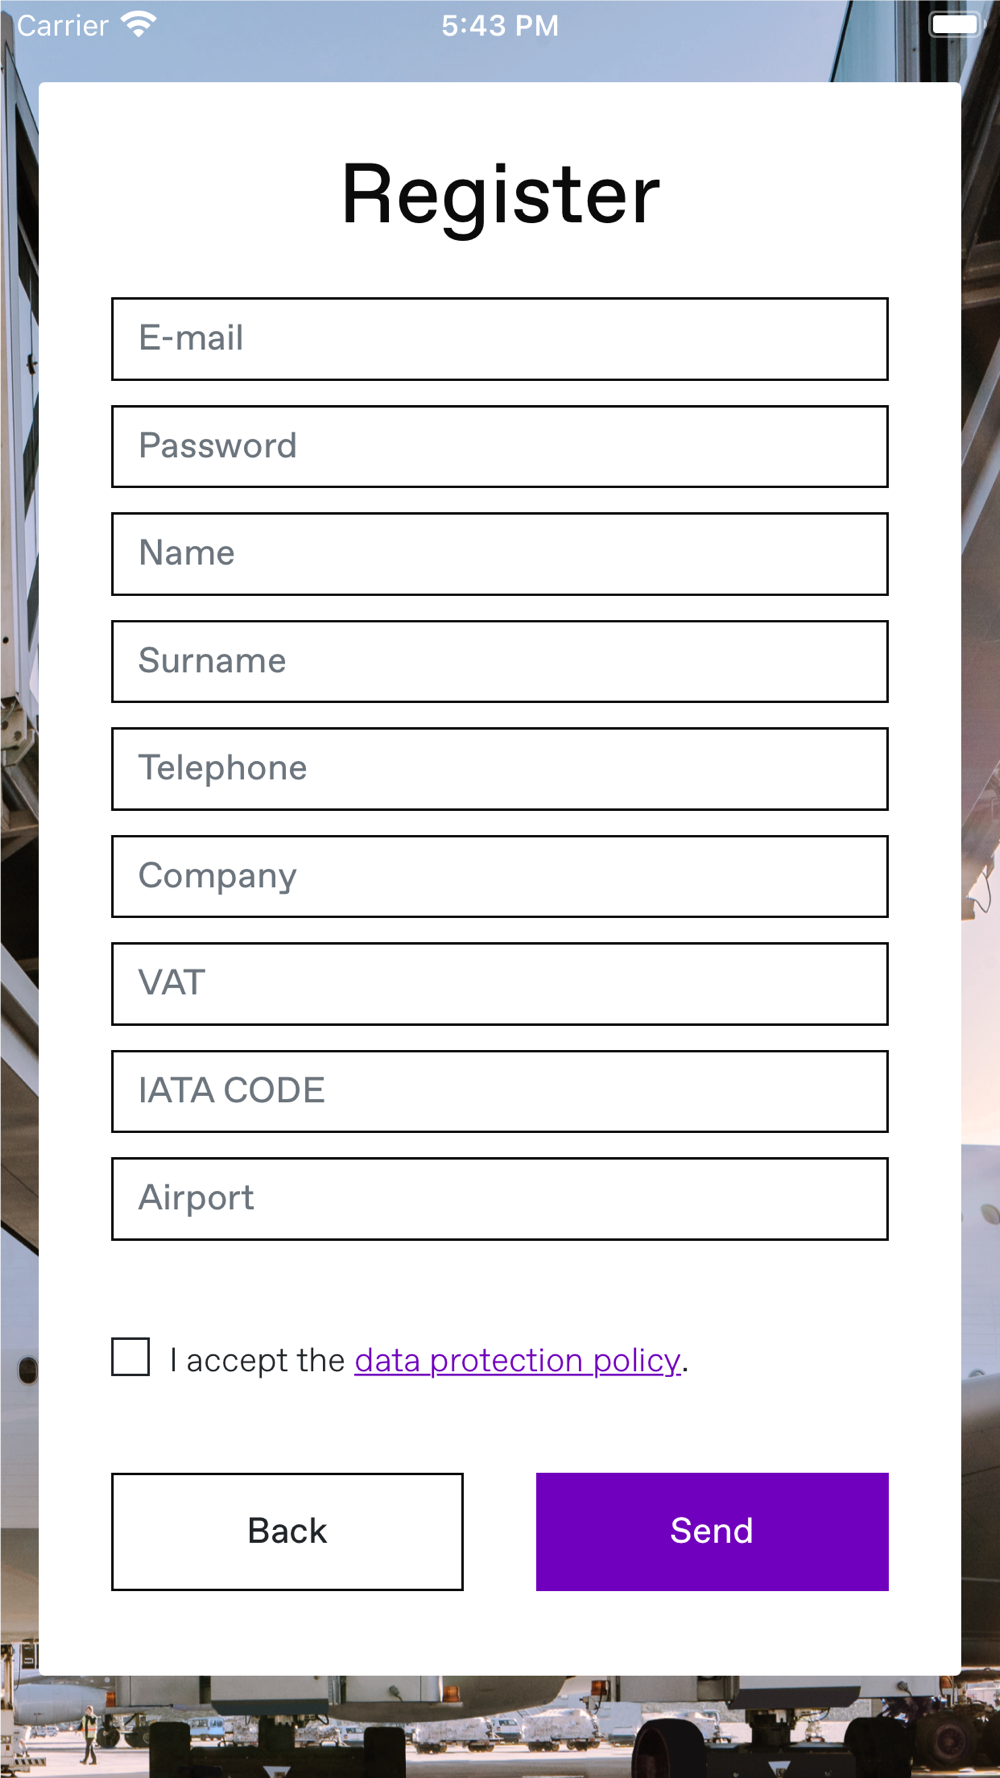1000x1778 pixels.
Task: Activate the Surname text box
Action: tap(499, 661)
